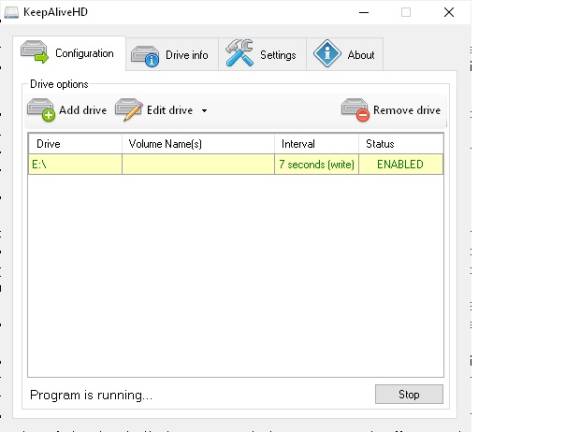This screenshot has width=580, height=432.
Task: Sort by the Interval column header
Action: tap(316, 144)
